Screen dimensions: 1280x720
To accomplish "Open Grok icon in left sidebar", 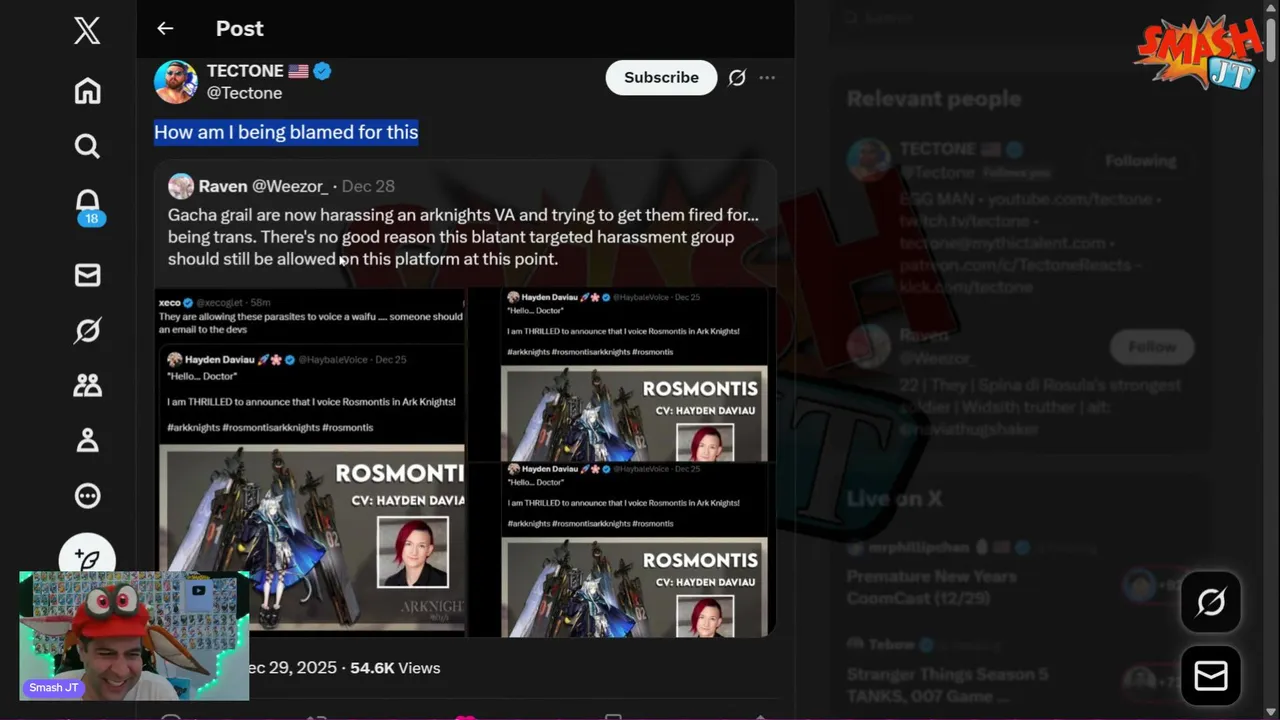I will (87, 330).
